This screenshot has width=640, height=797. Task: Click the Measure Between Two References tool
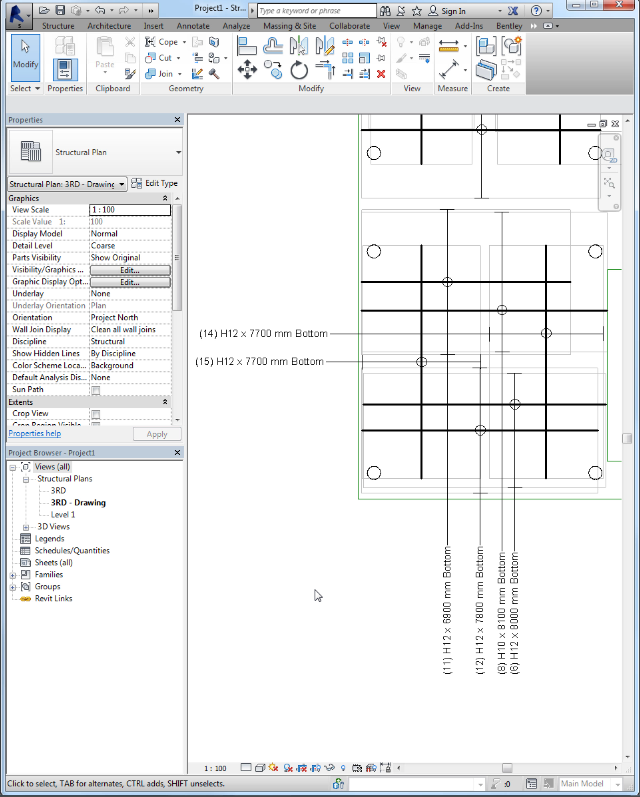tap(449, 70)
